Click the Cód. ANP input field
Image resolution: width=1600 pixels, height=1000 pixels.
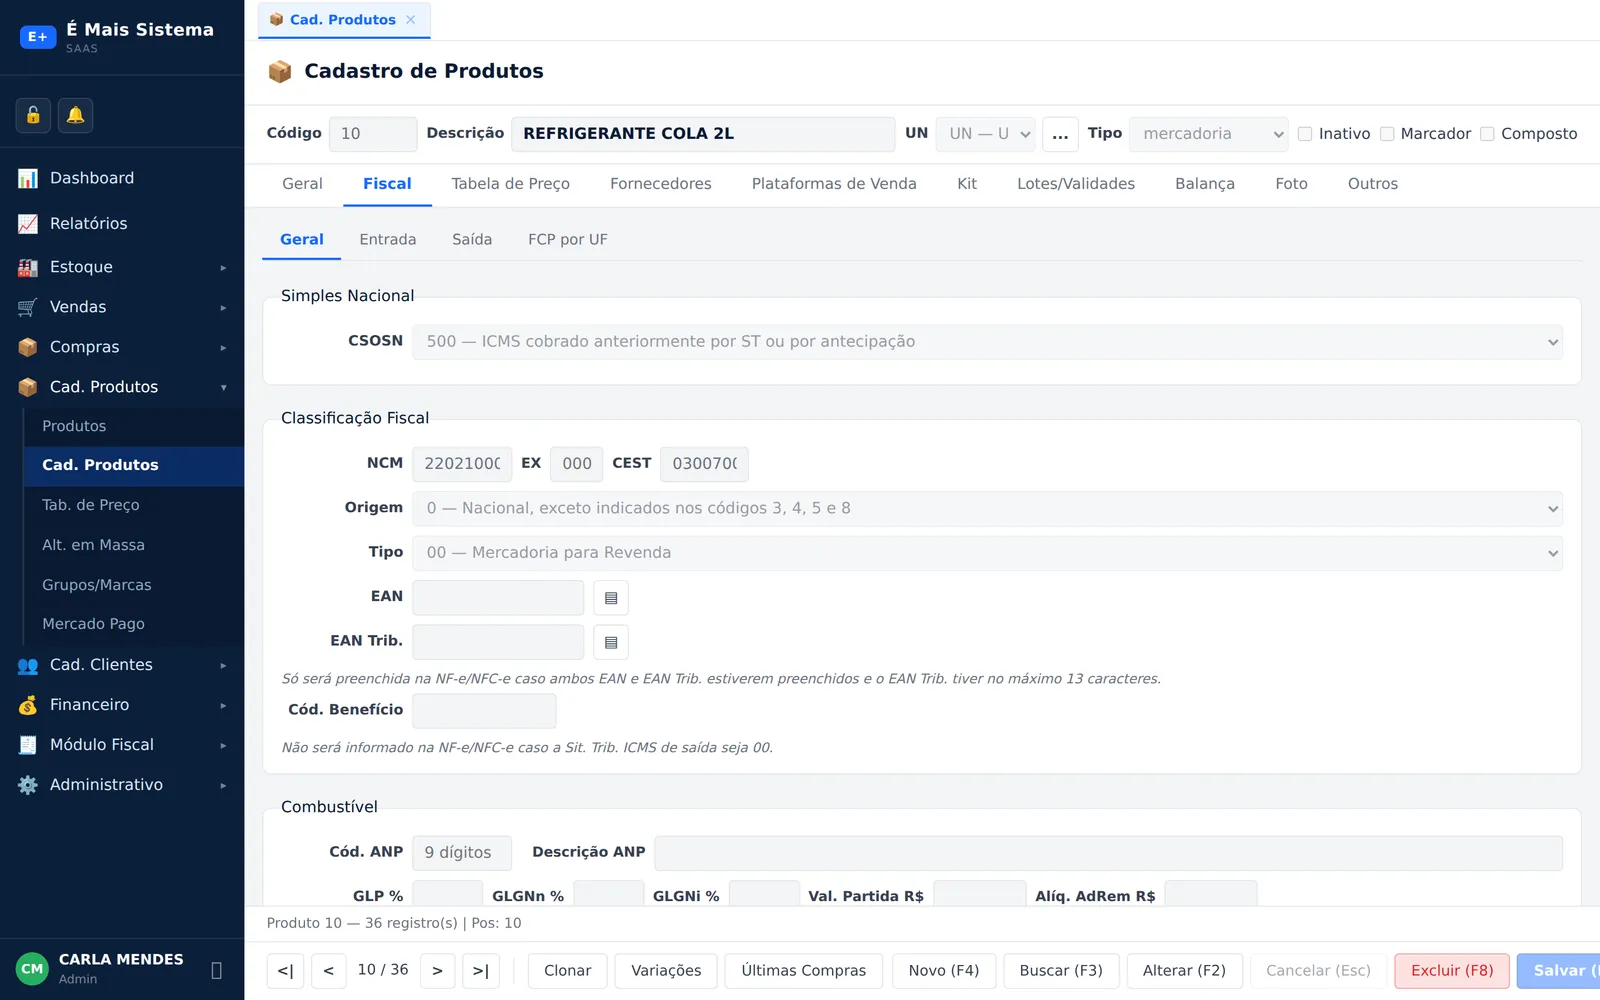(x=462, y=853)
